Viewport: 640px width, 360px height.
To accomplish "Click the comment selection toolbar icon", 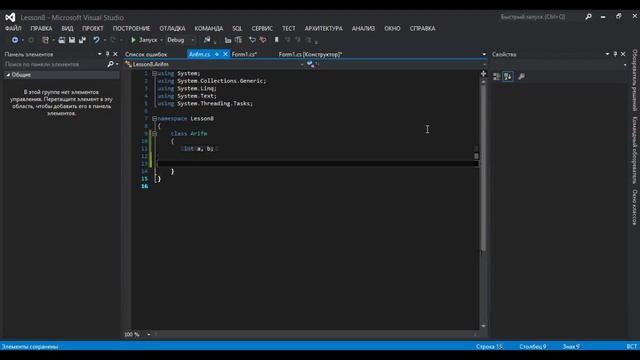I will click(252, 40).
